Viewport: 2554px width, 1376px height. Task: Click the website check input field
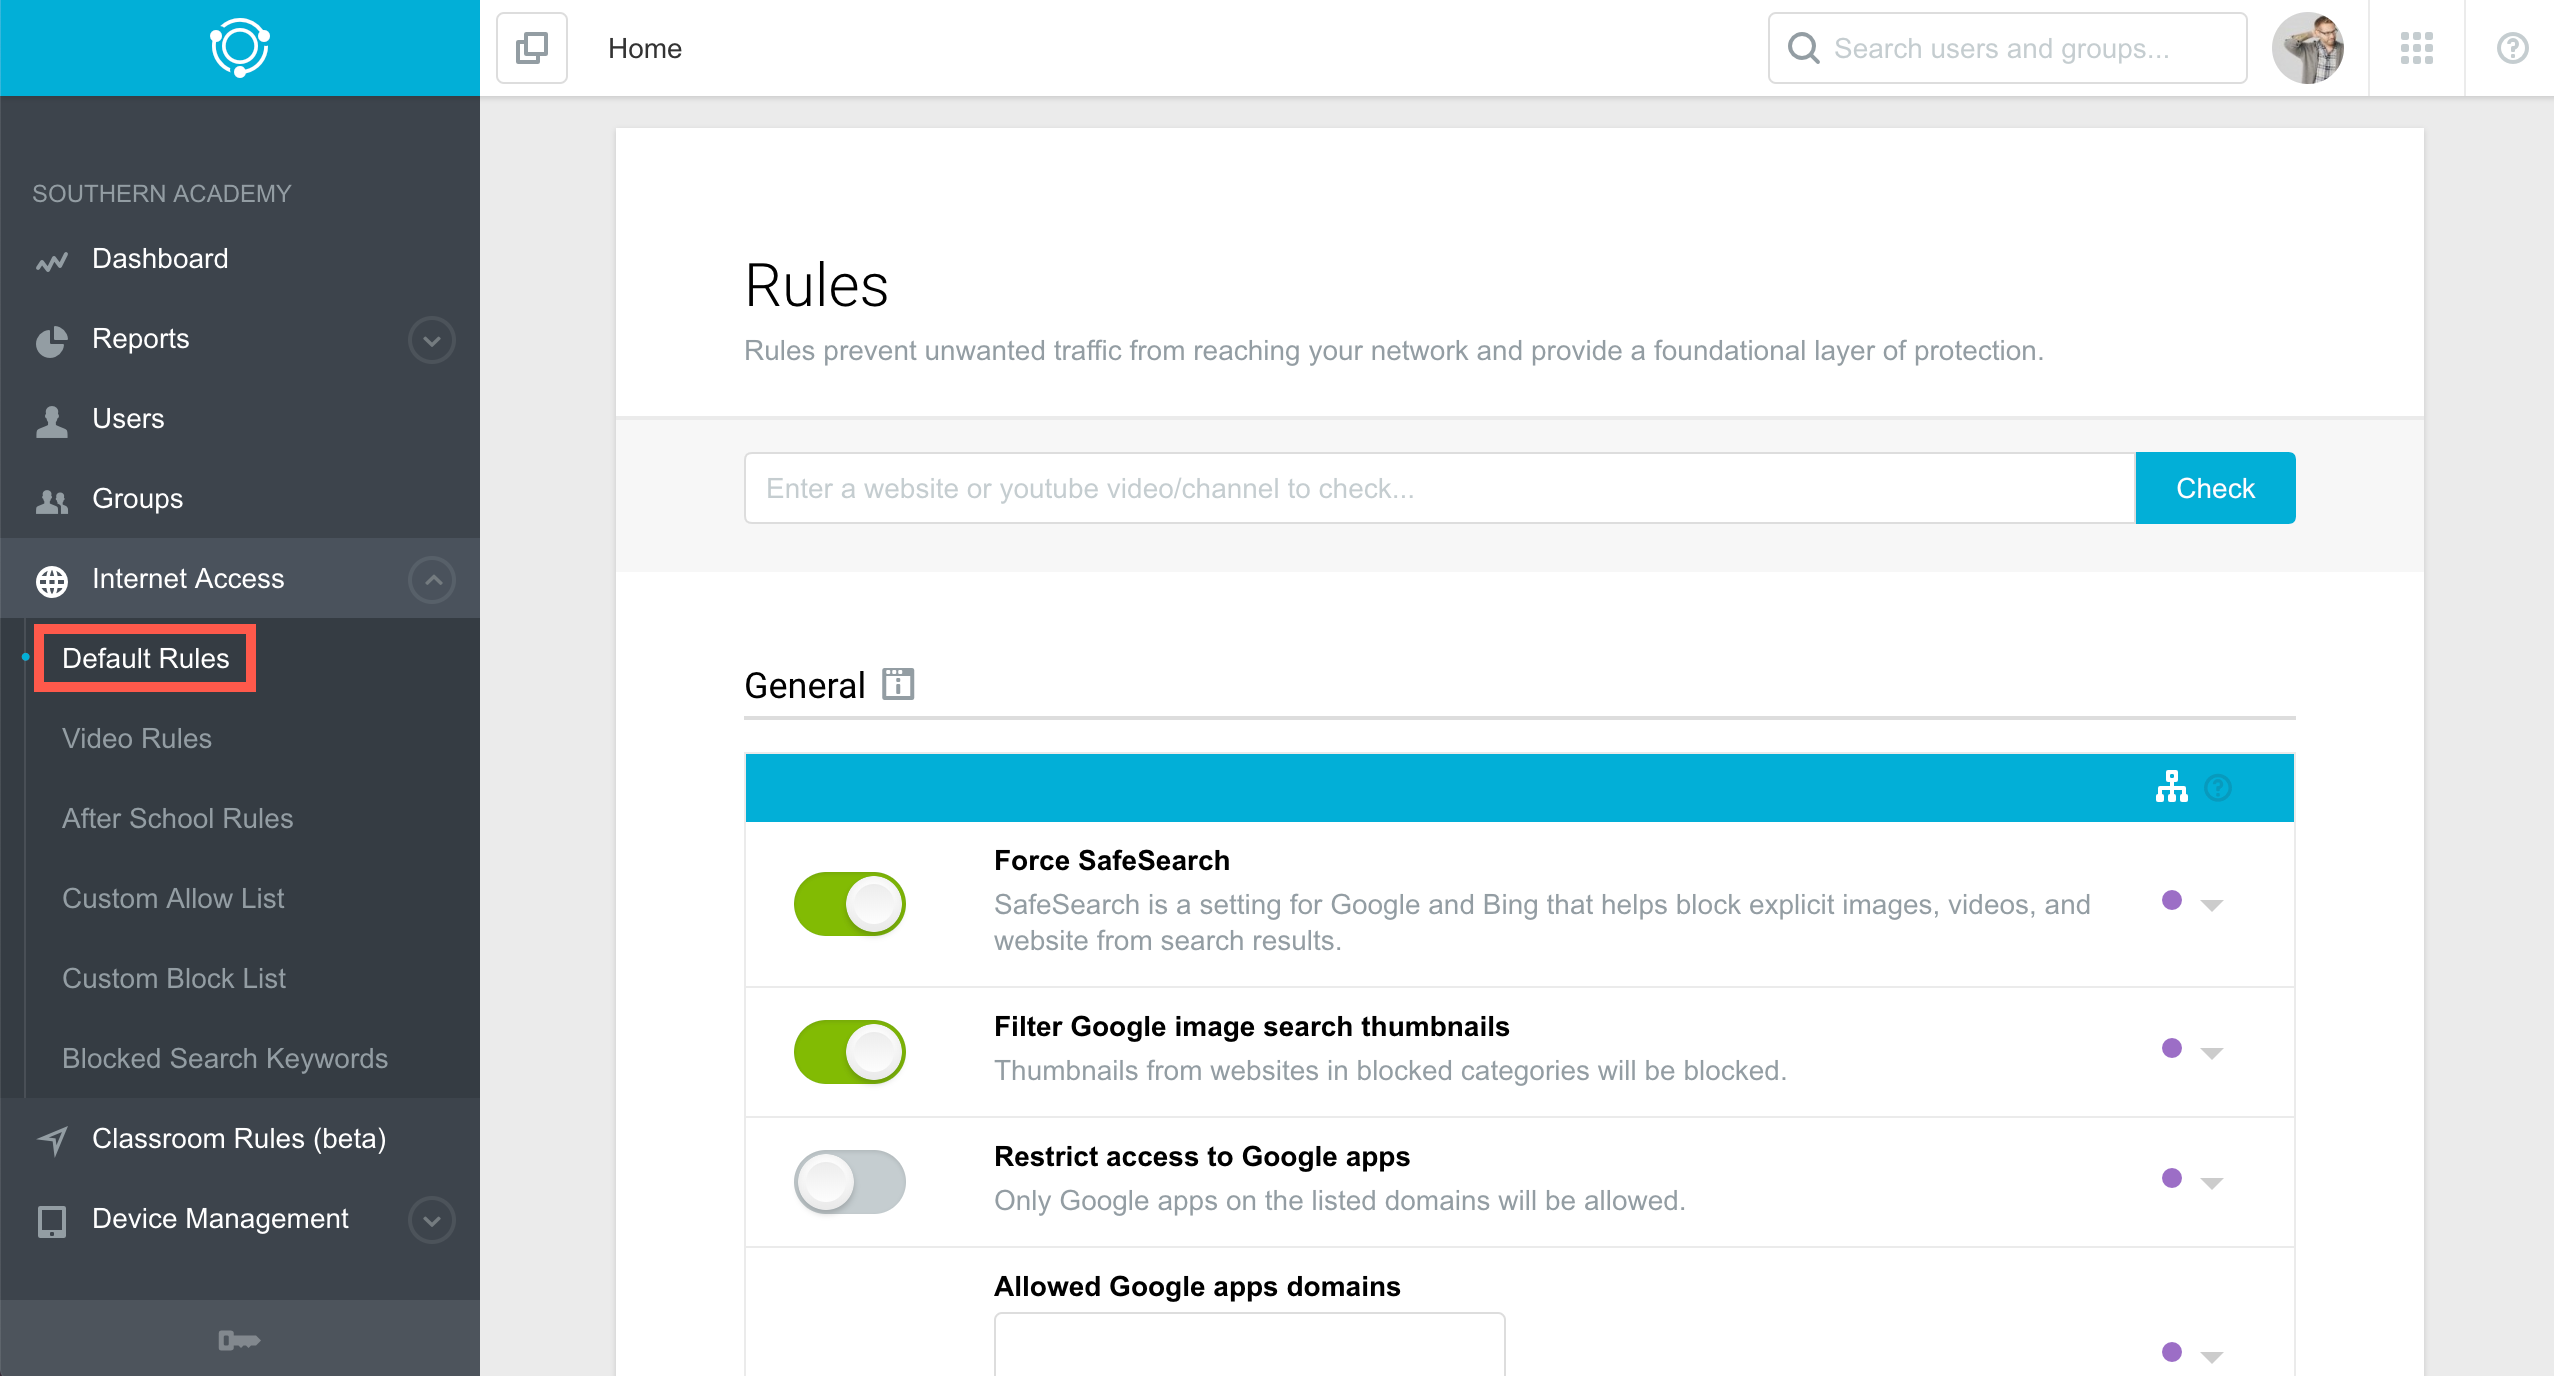coord(1439,488)
